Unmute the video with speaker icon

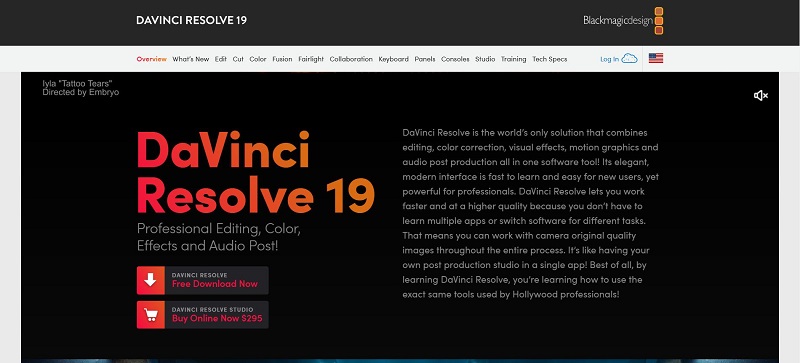pyautogui.click(x=761, y=95)
